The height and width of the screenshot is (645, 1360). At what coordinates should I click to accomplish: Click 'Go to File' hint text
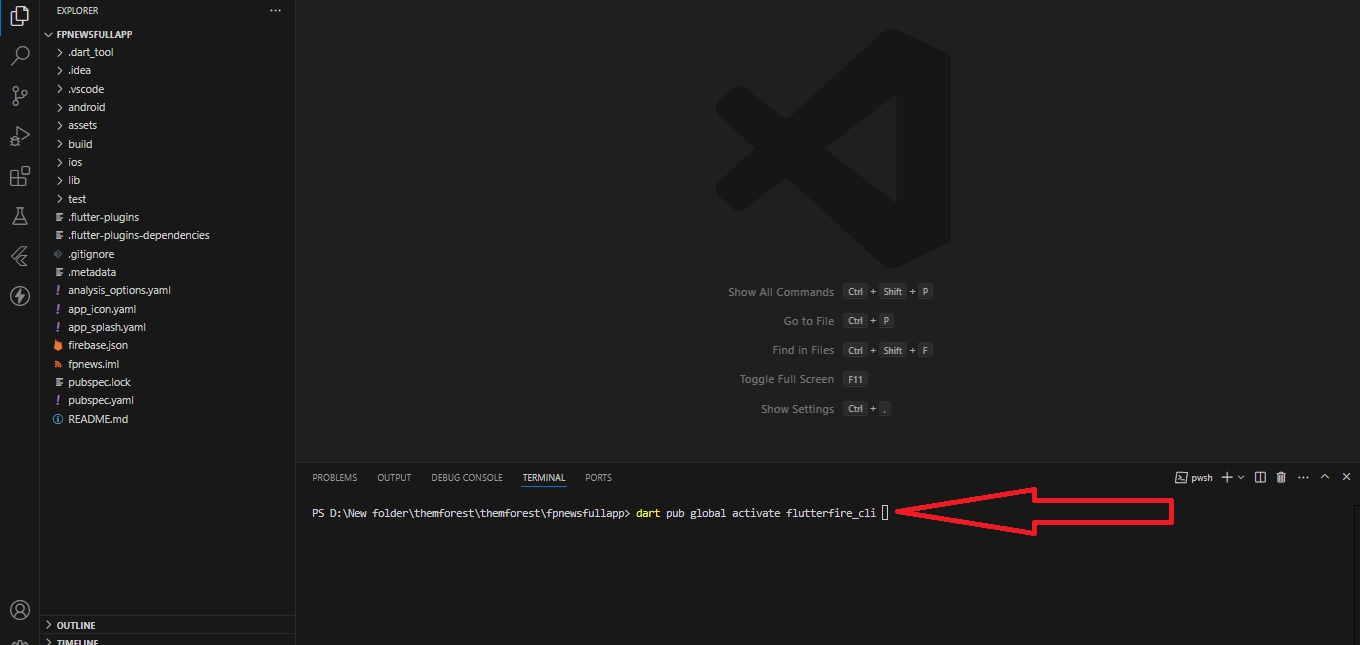[808, 321]
